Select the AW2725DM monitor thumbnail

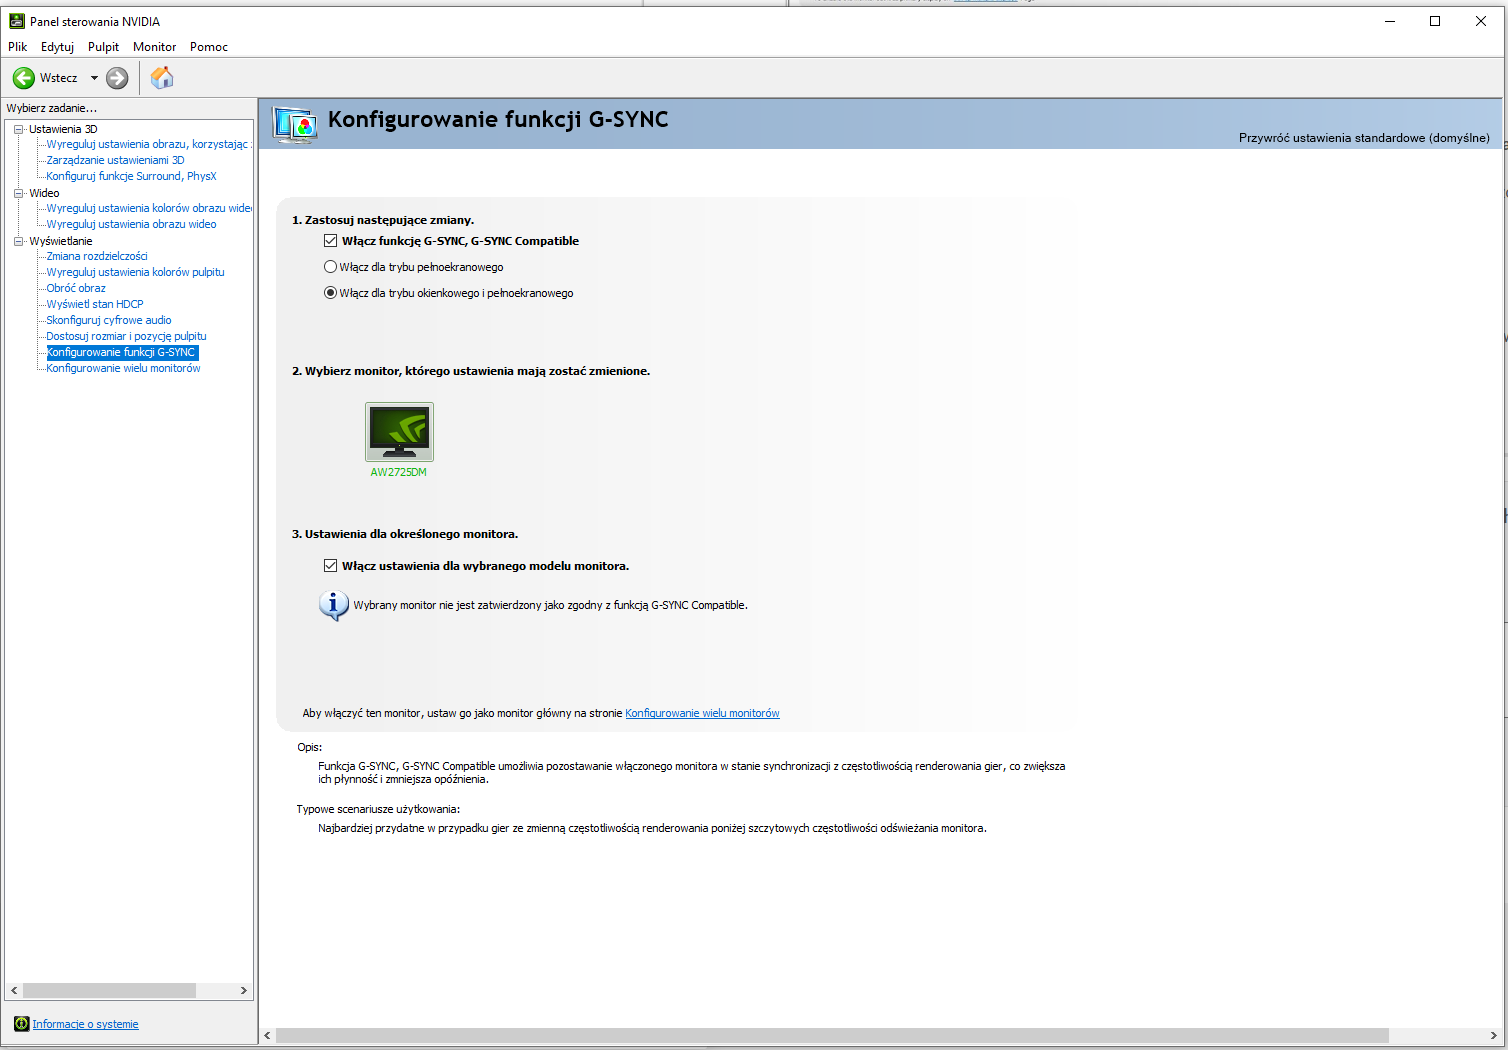tap(399, 432)
